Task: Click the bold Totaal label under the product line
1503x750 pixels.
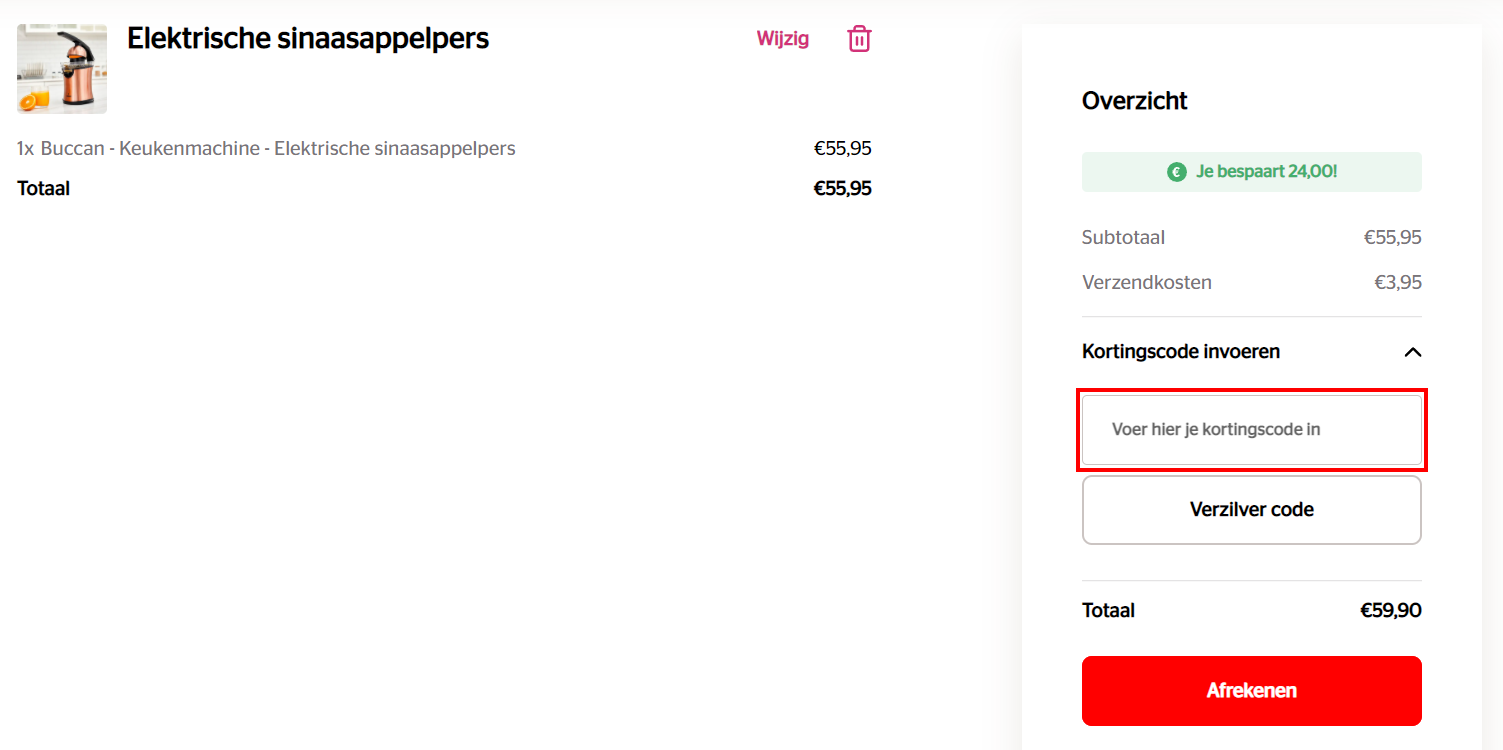Action: (x=43, y=189)
